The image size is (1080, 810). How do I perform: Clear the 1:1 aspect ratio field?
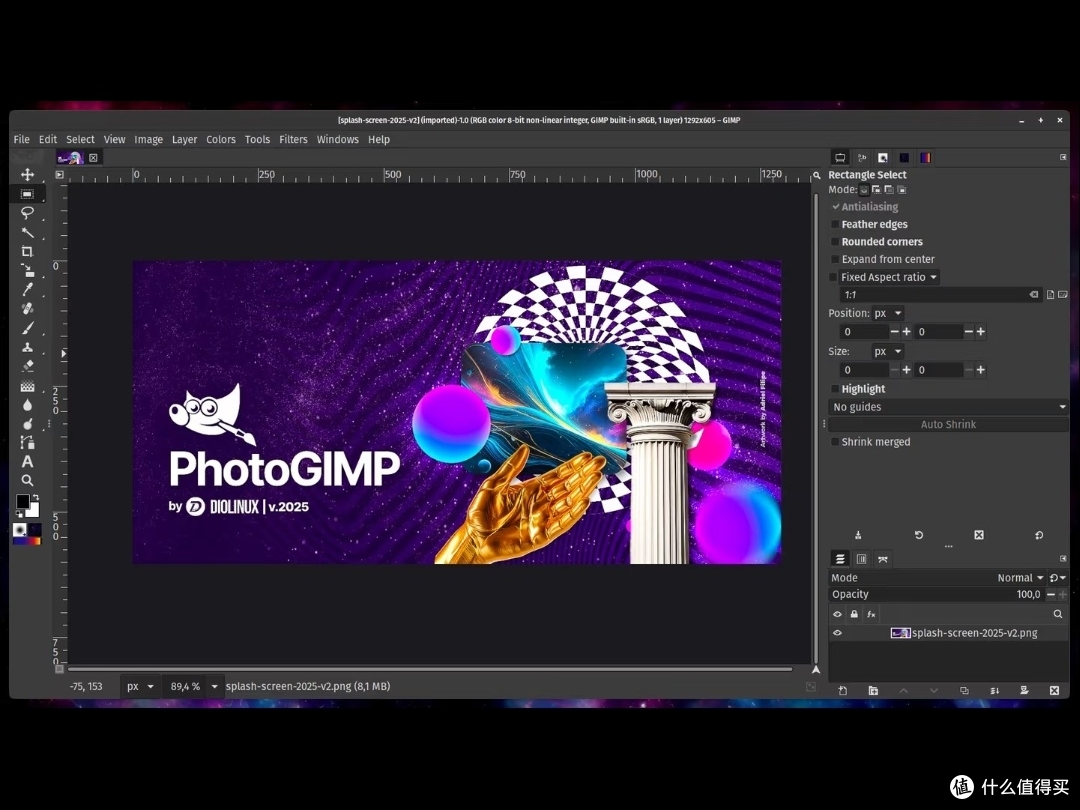click(1034, 295)
